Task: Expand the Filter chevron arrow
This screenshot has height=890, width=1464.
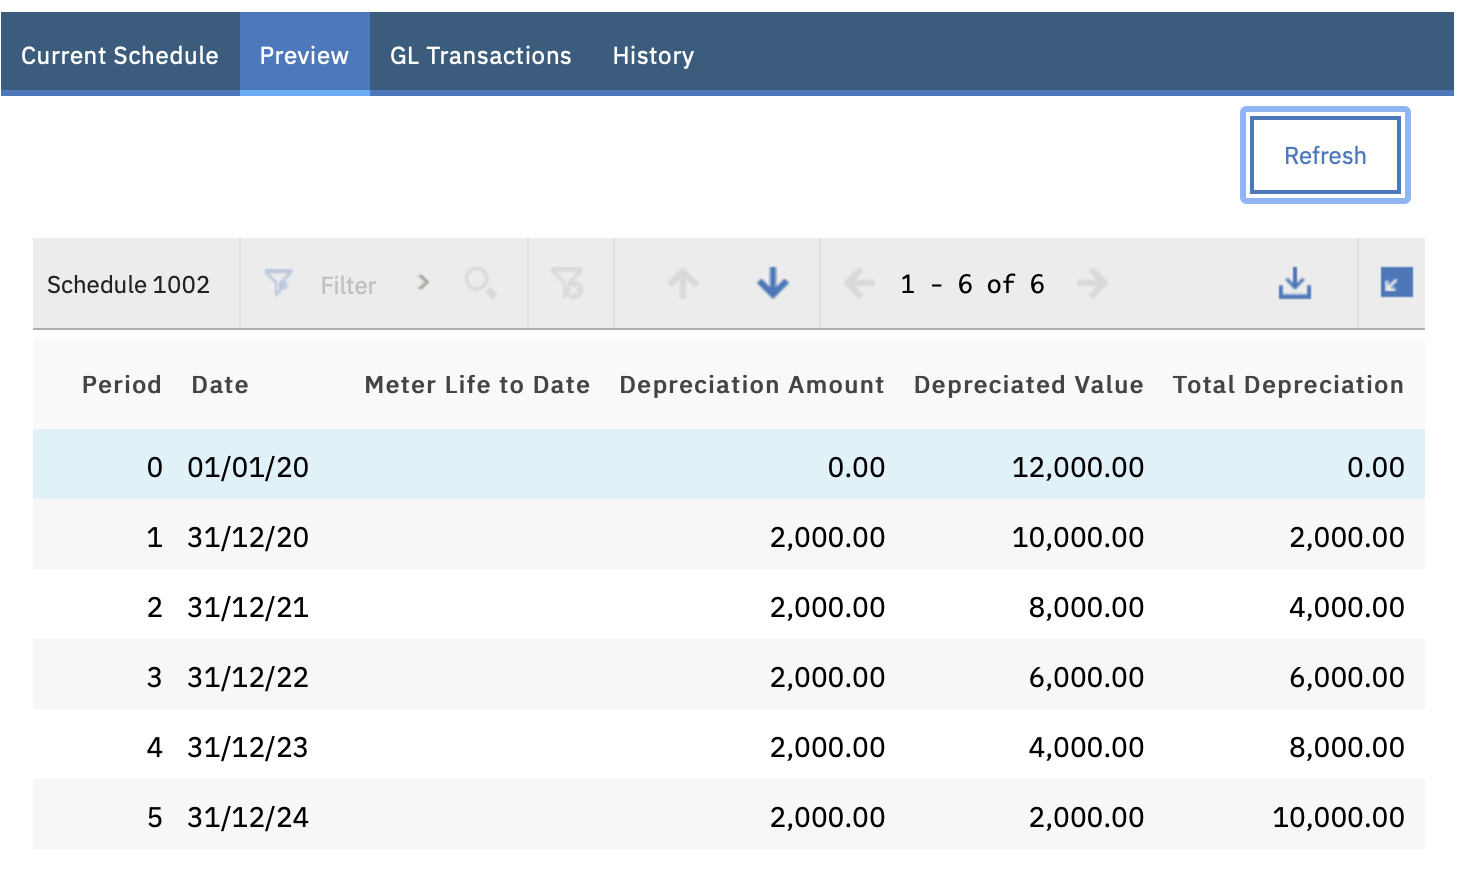Action: click(x=423, y=283)
